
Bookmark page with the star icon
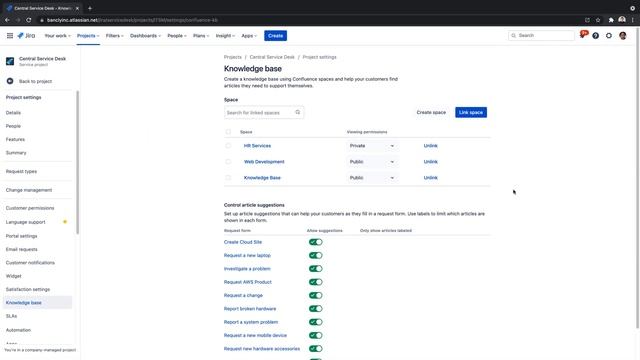pos(598,20)
